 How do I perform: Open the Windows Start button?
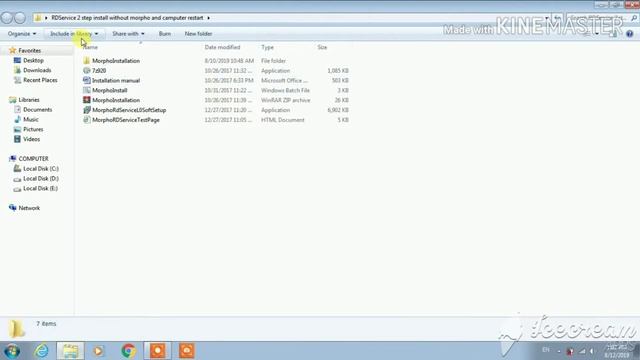pyautogui.click(x=12, y=351)
